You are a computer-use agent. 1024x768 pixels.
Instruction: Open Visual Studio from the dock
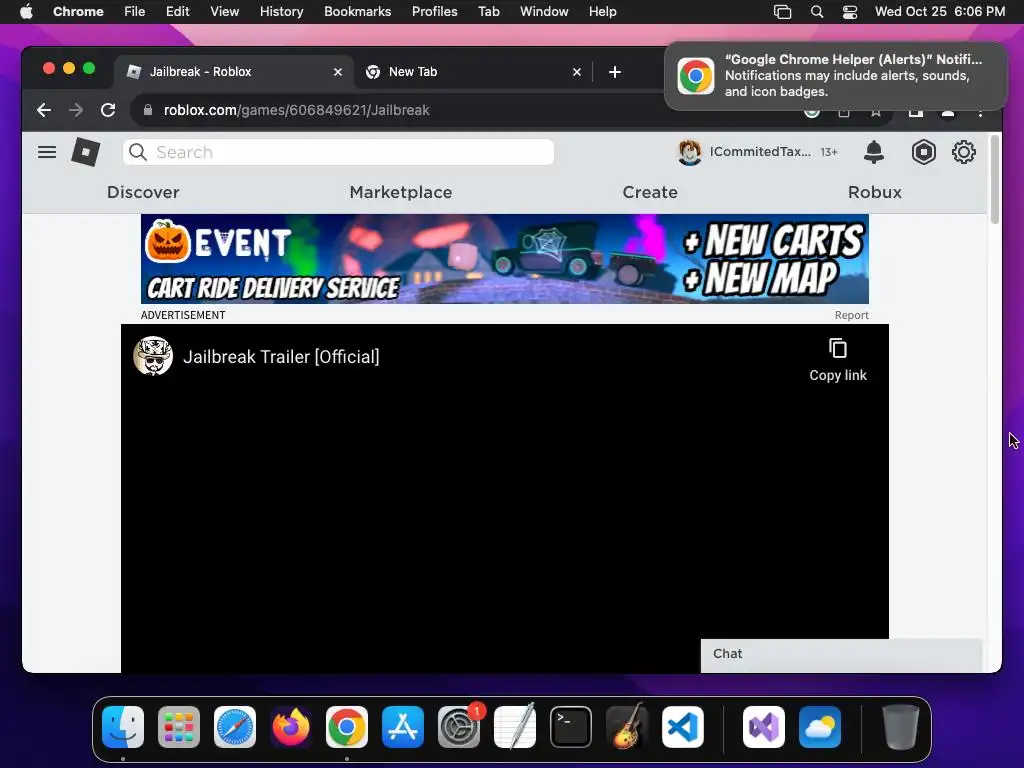(763, 727)
